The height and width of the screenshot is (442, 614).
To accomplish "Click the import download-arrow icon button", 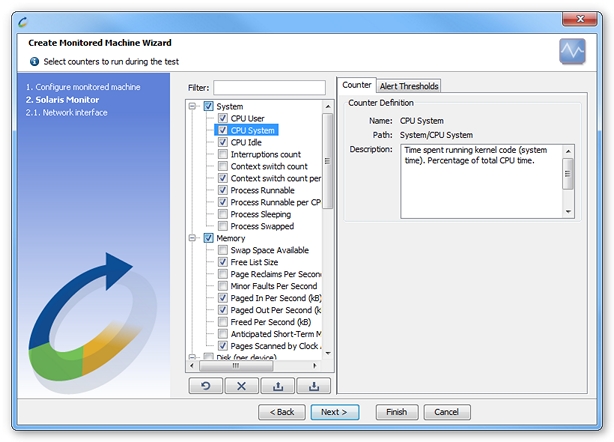I will (314, 386).
